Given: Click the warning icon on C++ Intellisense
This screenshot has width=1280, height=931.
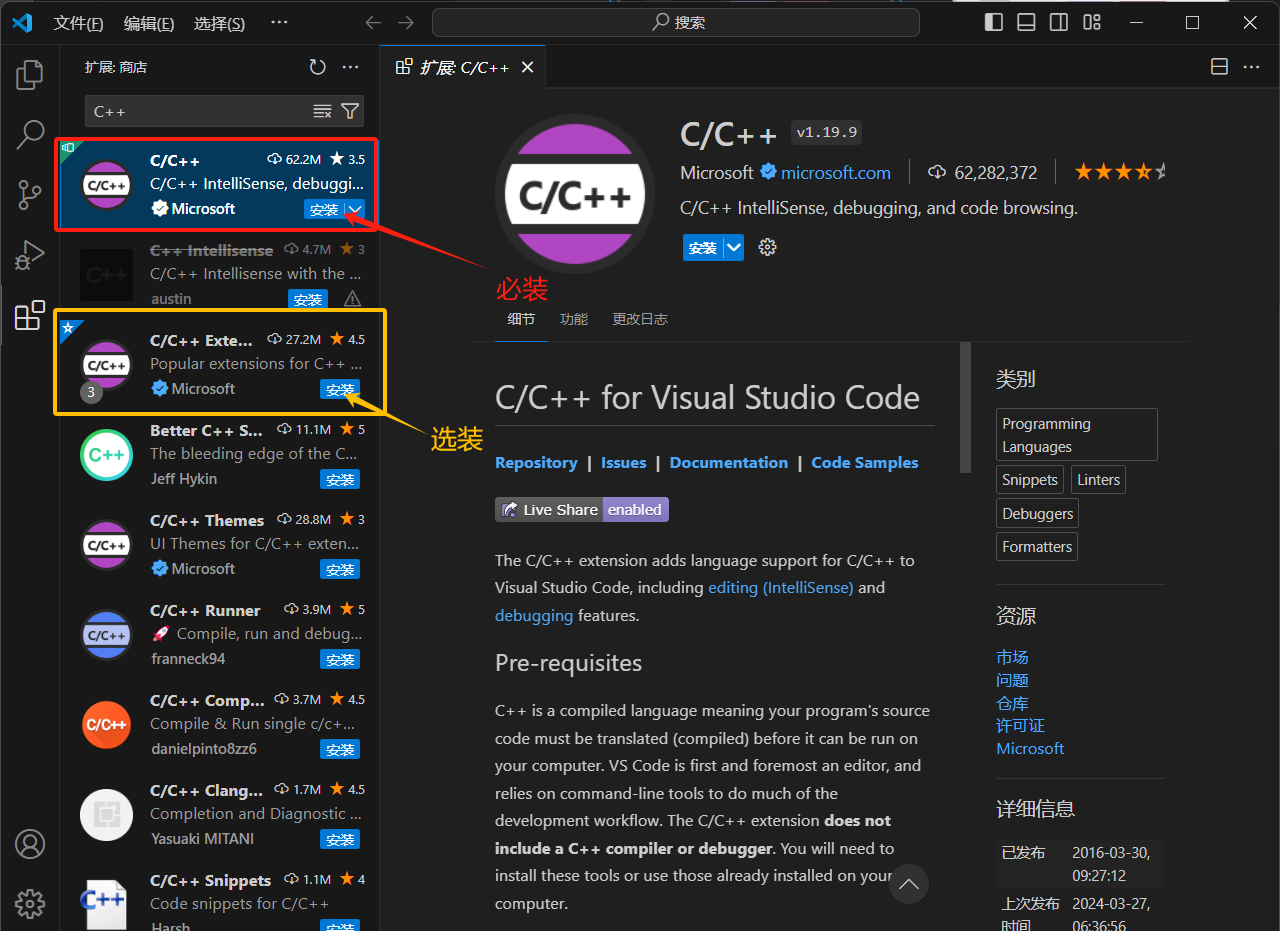Looking at the screenshot, I should tap(352, 299).
